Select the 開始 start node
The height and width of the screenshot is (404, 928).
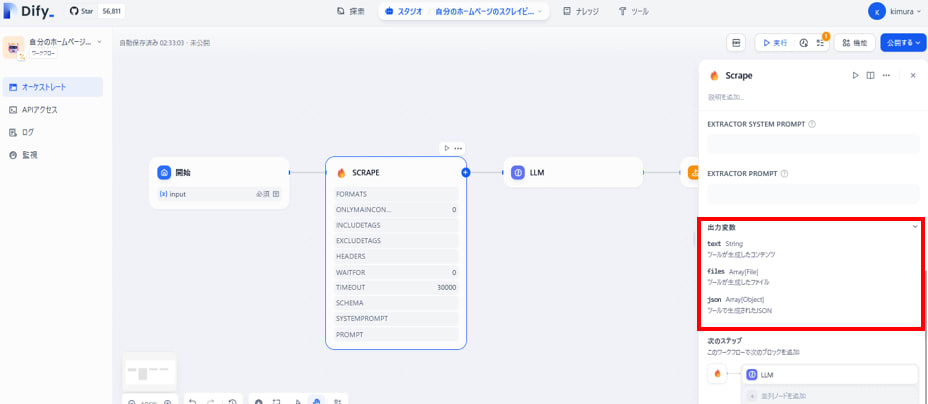(219, 183)
